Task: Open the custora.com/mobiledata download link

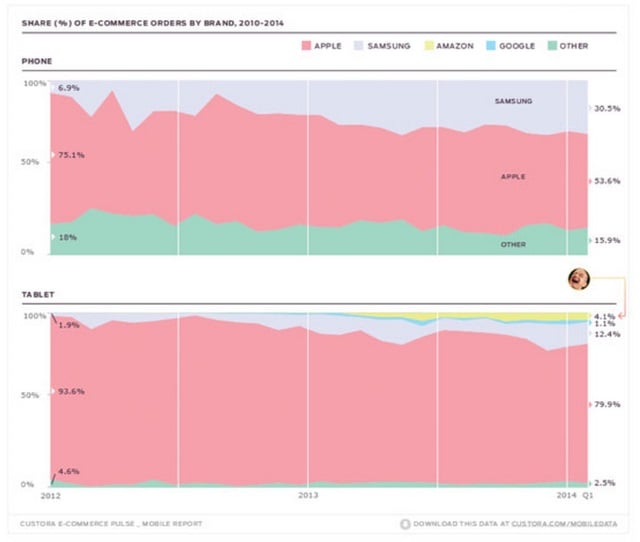Action: tap(515, 524)
